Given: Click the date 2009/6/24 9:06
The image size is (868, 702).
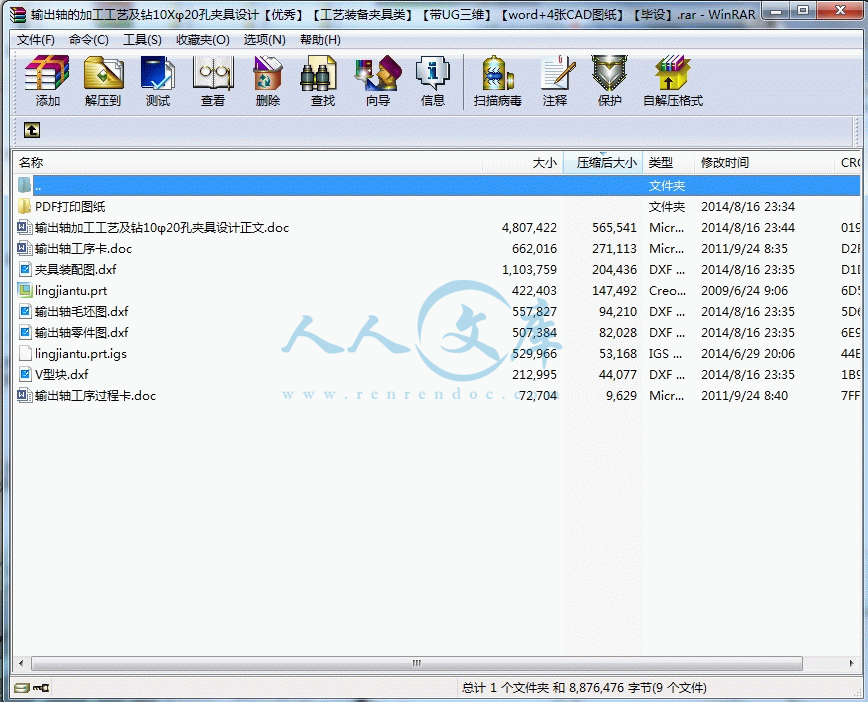Looking at the screenshot, I should [744, 291].
